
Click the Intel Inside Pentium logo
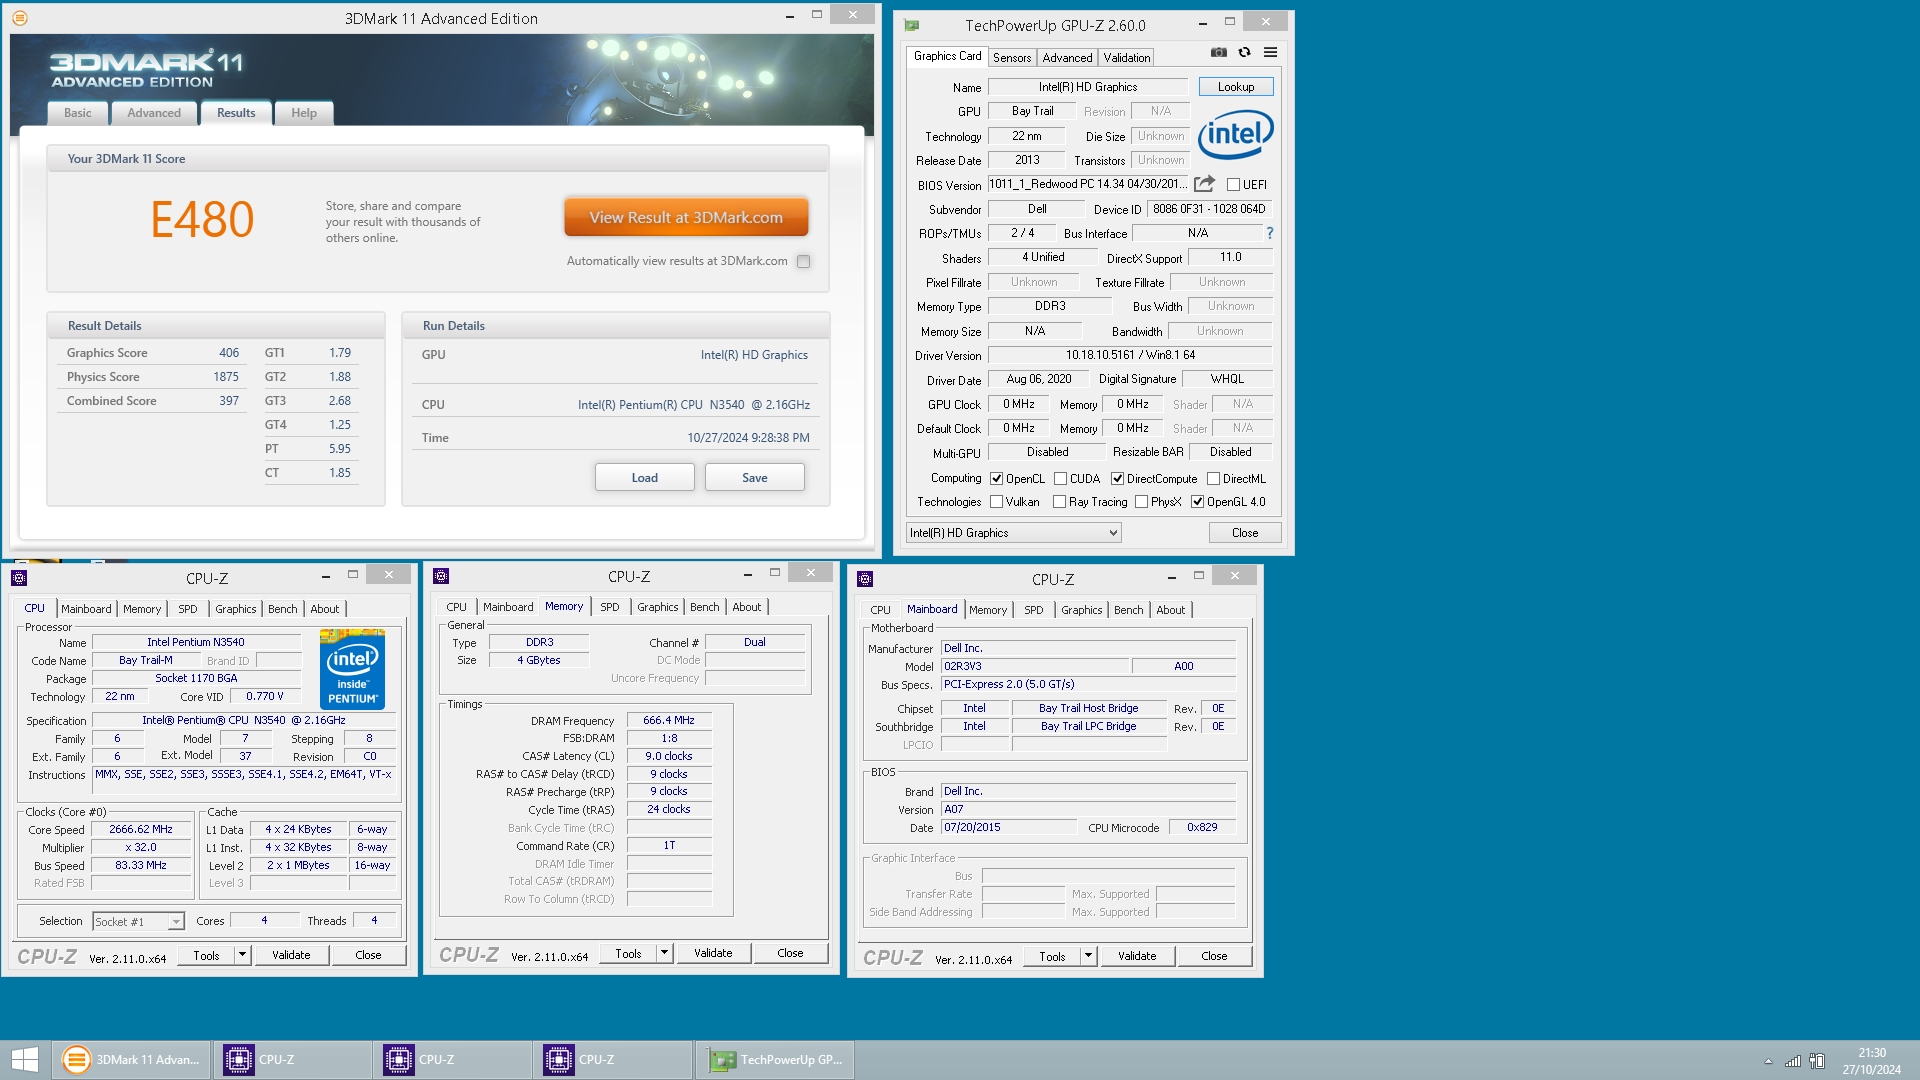353,670
